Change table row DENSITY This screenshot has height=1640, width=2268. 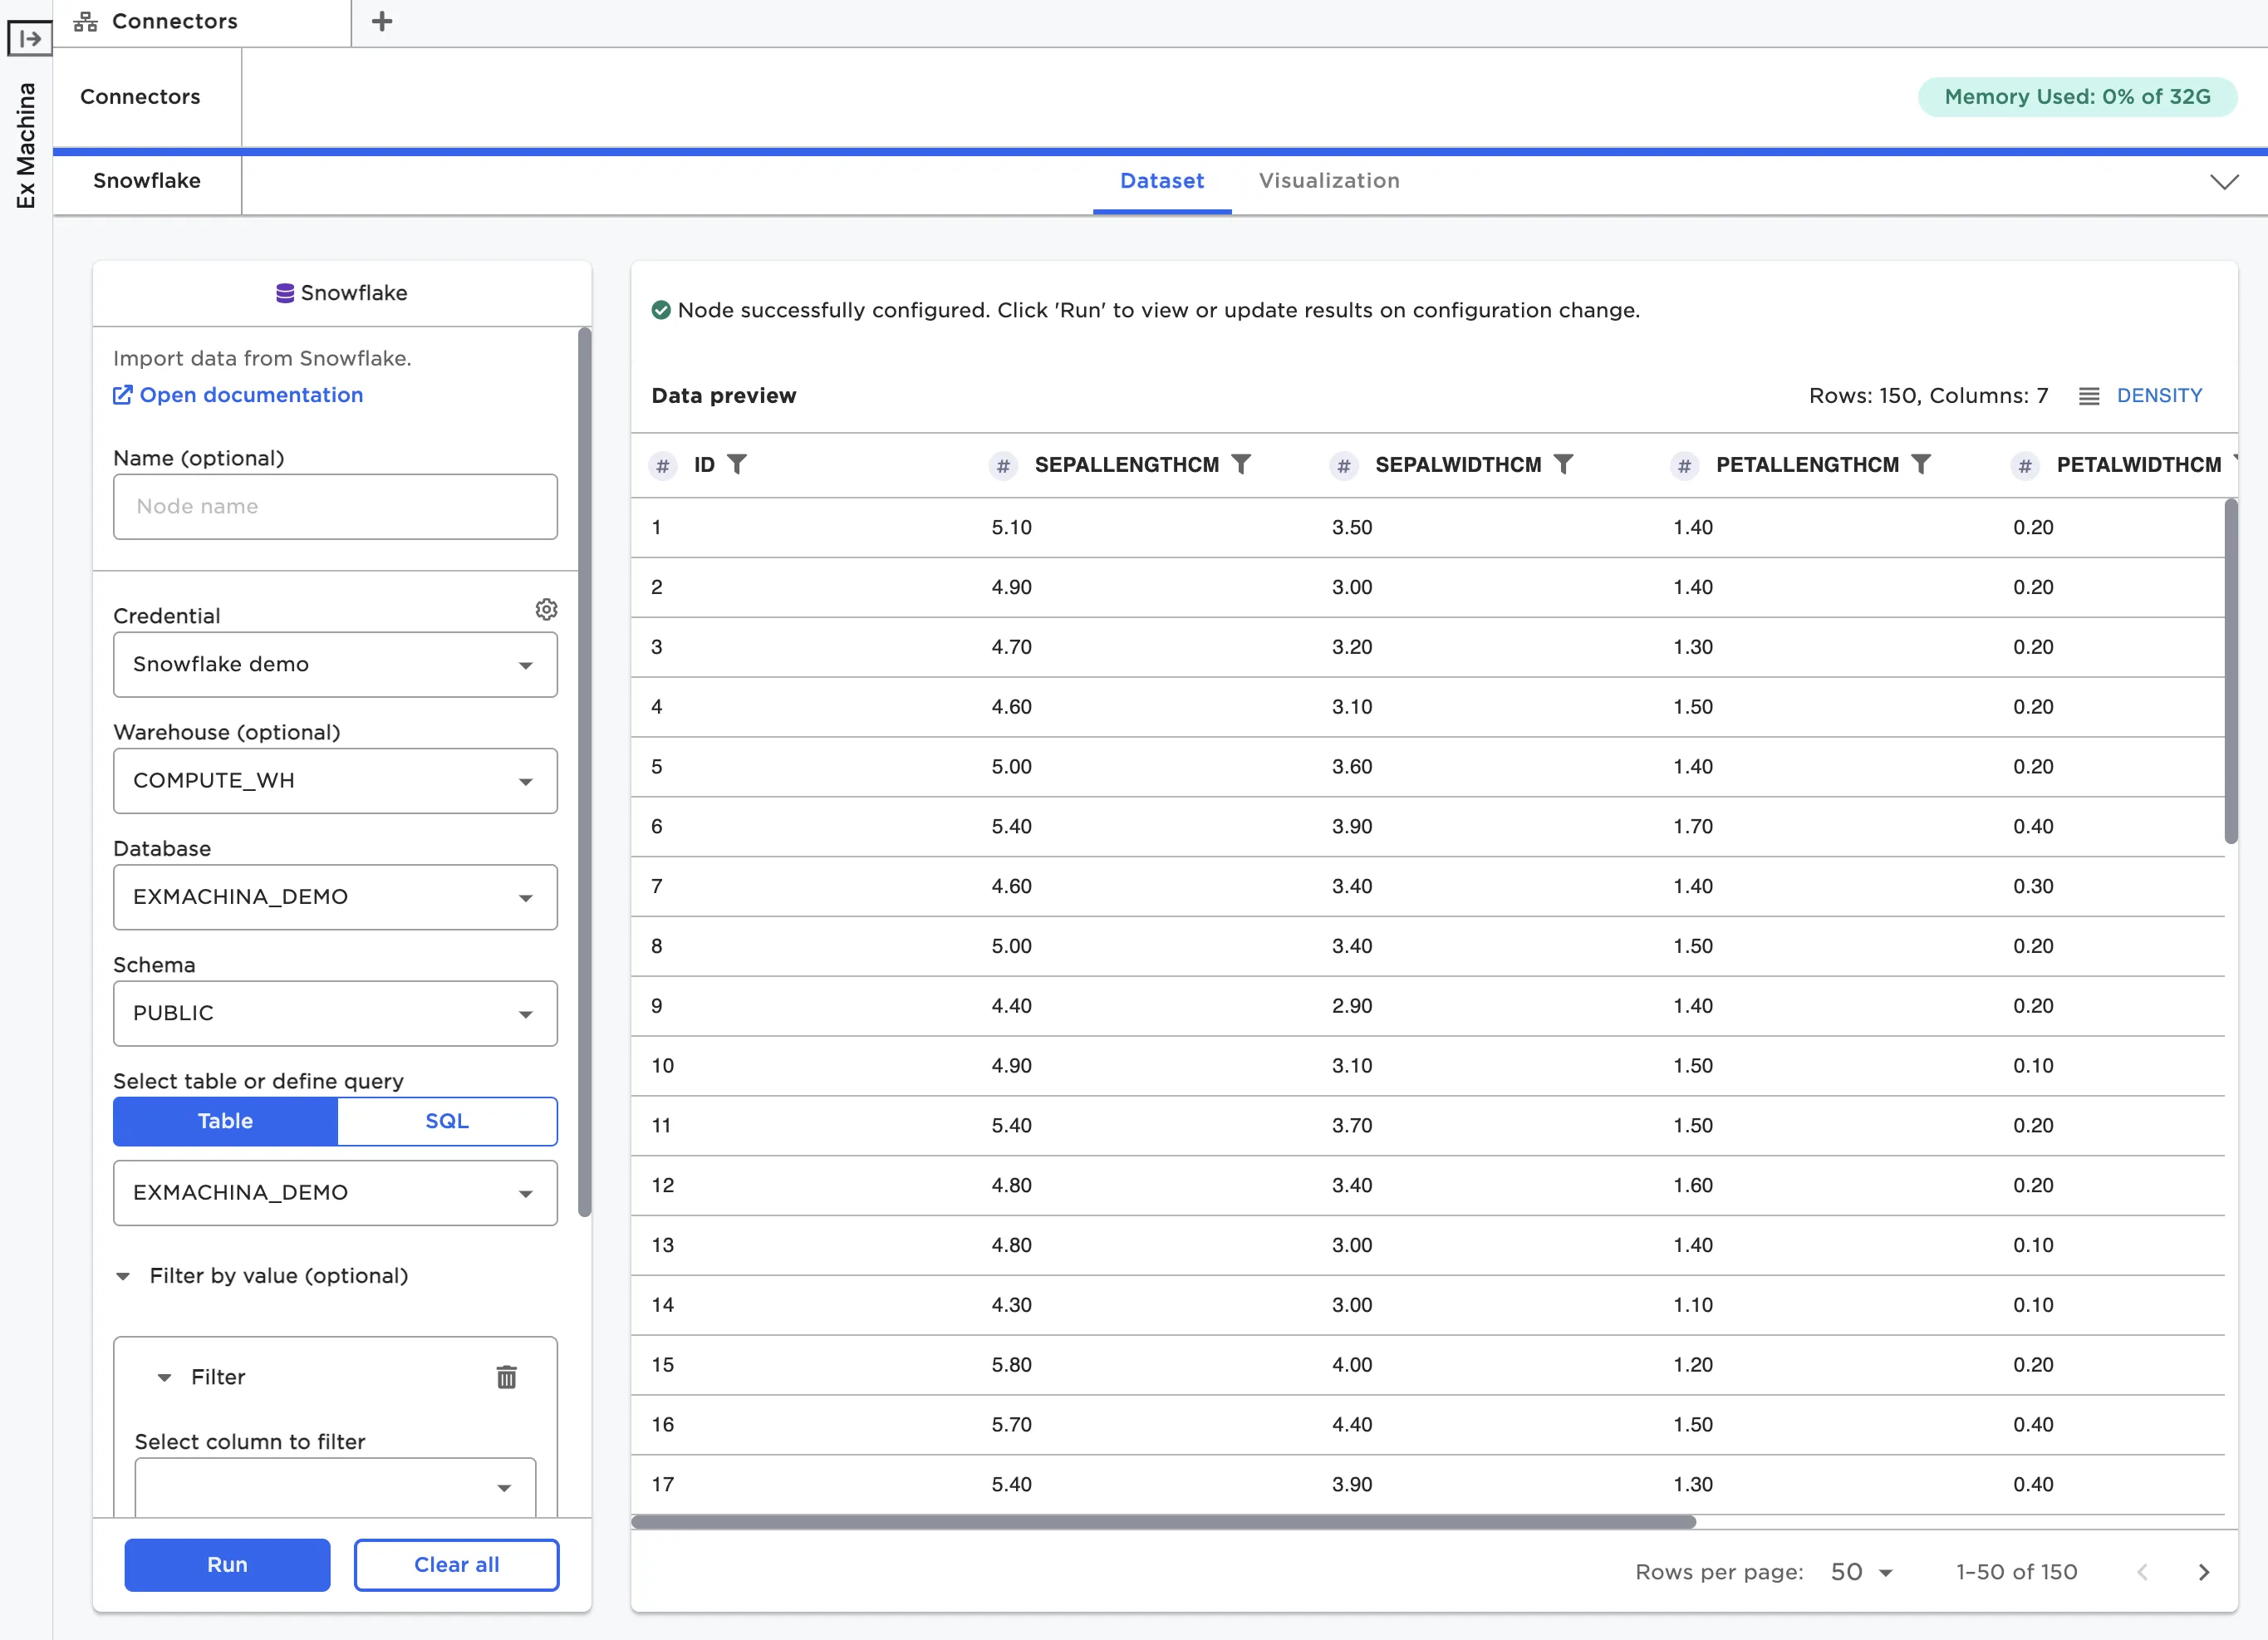coord(2141,395)
